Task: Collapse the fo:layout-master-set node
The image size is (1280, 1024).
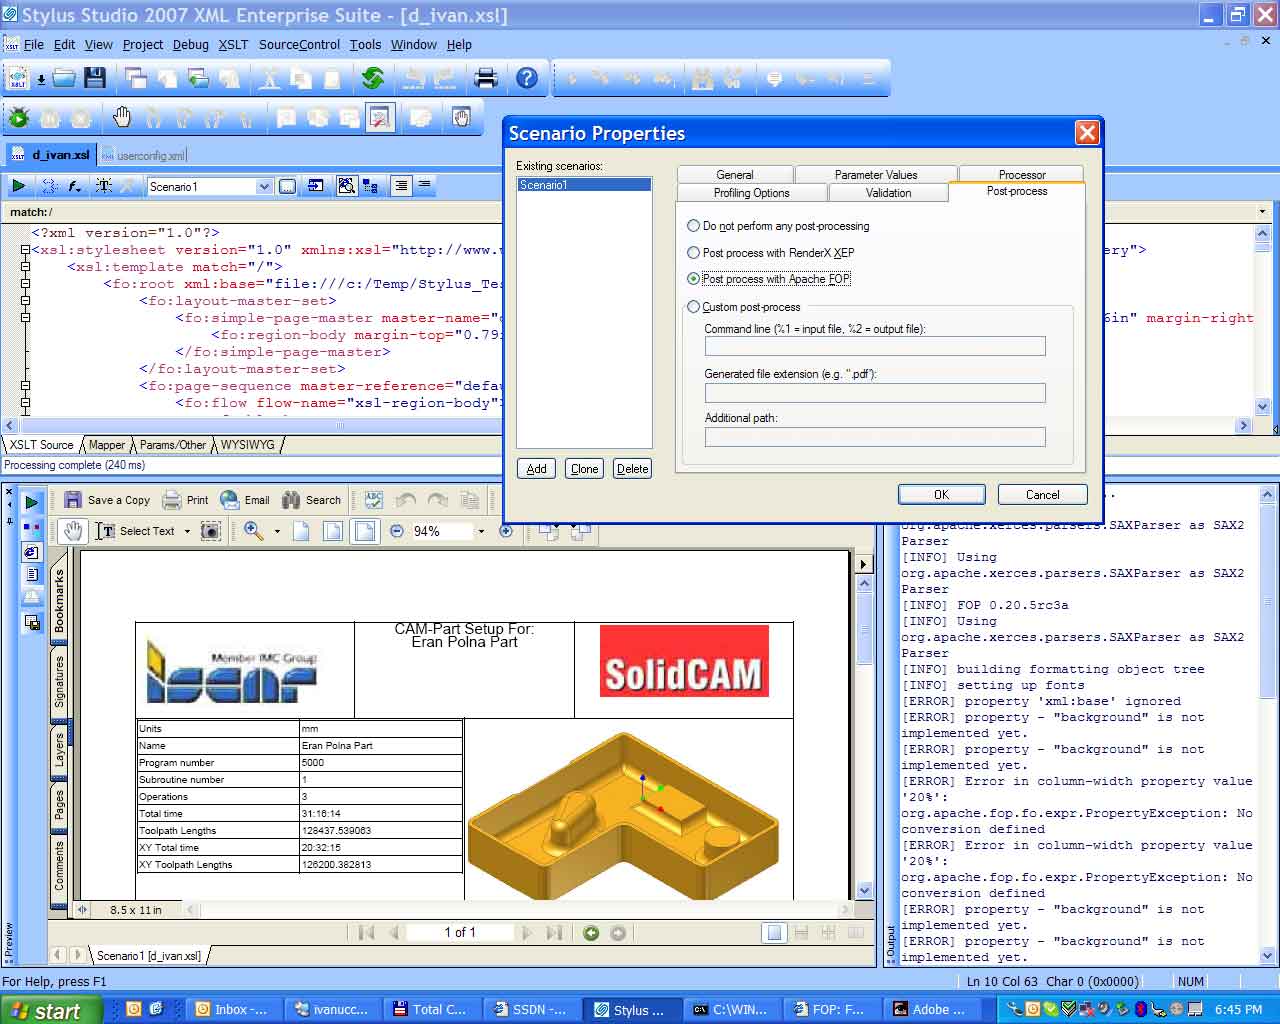Action: pyautogui.click(x=25, y=301)
